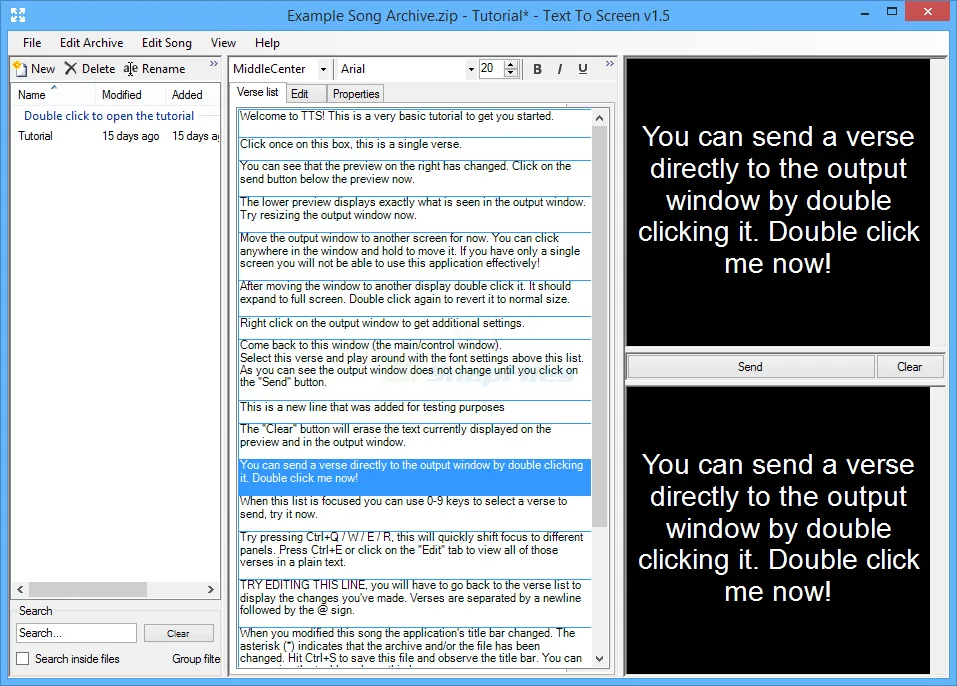The image size is (957, 686).
Task: Select verse 'The "Clear" button will erase'
Action: click(414, 441)
